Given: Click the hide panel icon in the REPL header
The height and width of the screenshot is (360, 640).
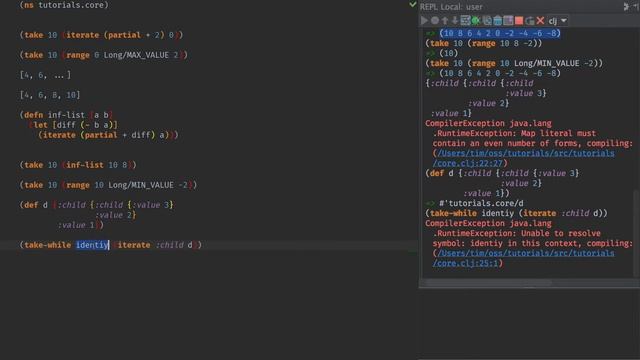Looking at the screenshot, I should 636,7.
